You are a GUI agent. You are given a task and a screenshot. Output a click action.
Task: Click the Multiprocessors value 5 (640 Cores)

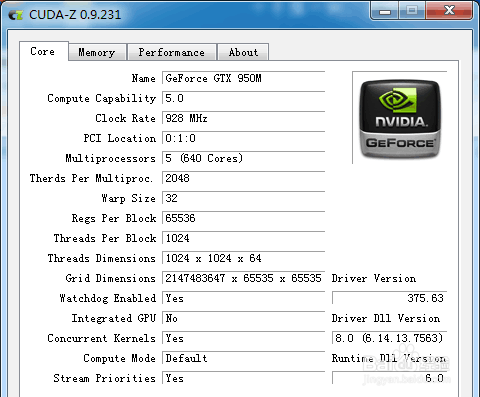coord(244,158)
